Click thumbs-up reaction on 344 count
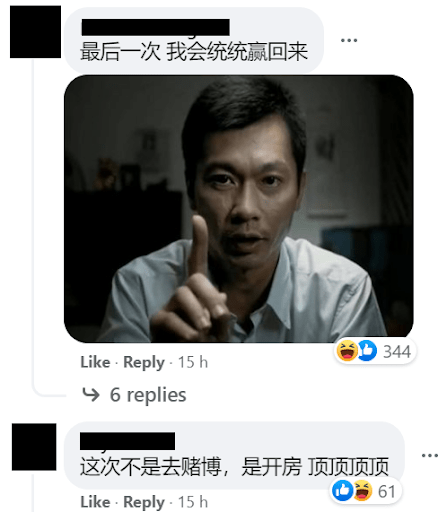The height and width of the screenshot is (512, 447). point(367,351)
